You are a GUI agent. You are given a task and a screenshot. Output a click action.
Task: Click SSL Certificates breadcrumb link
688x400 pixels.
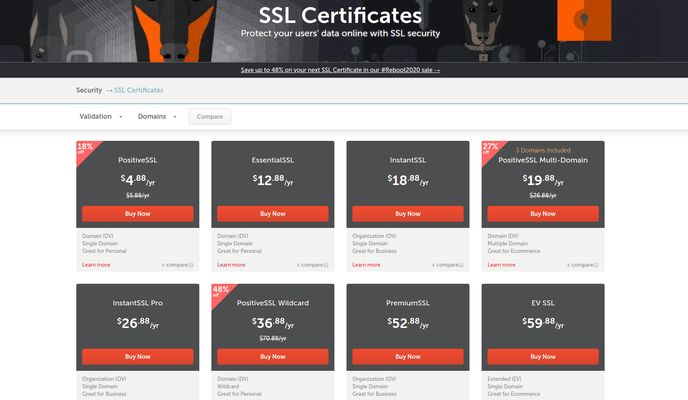139,90
